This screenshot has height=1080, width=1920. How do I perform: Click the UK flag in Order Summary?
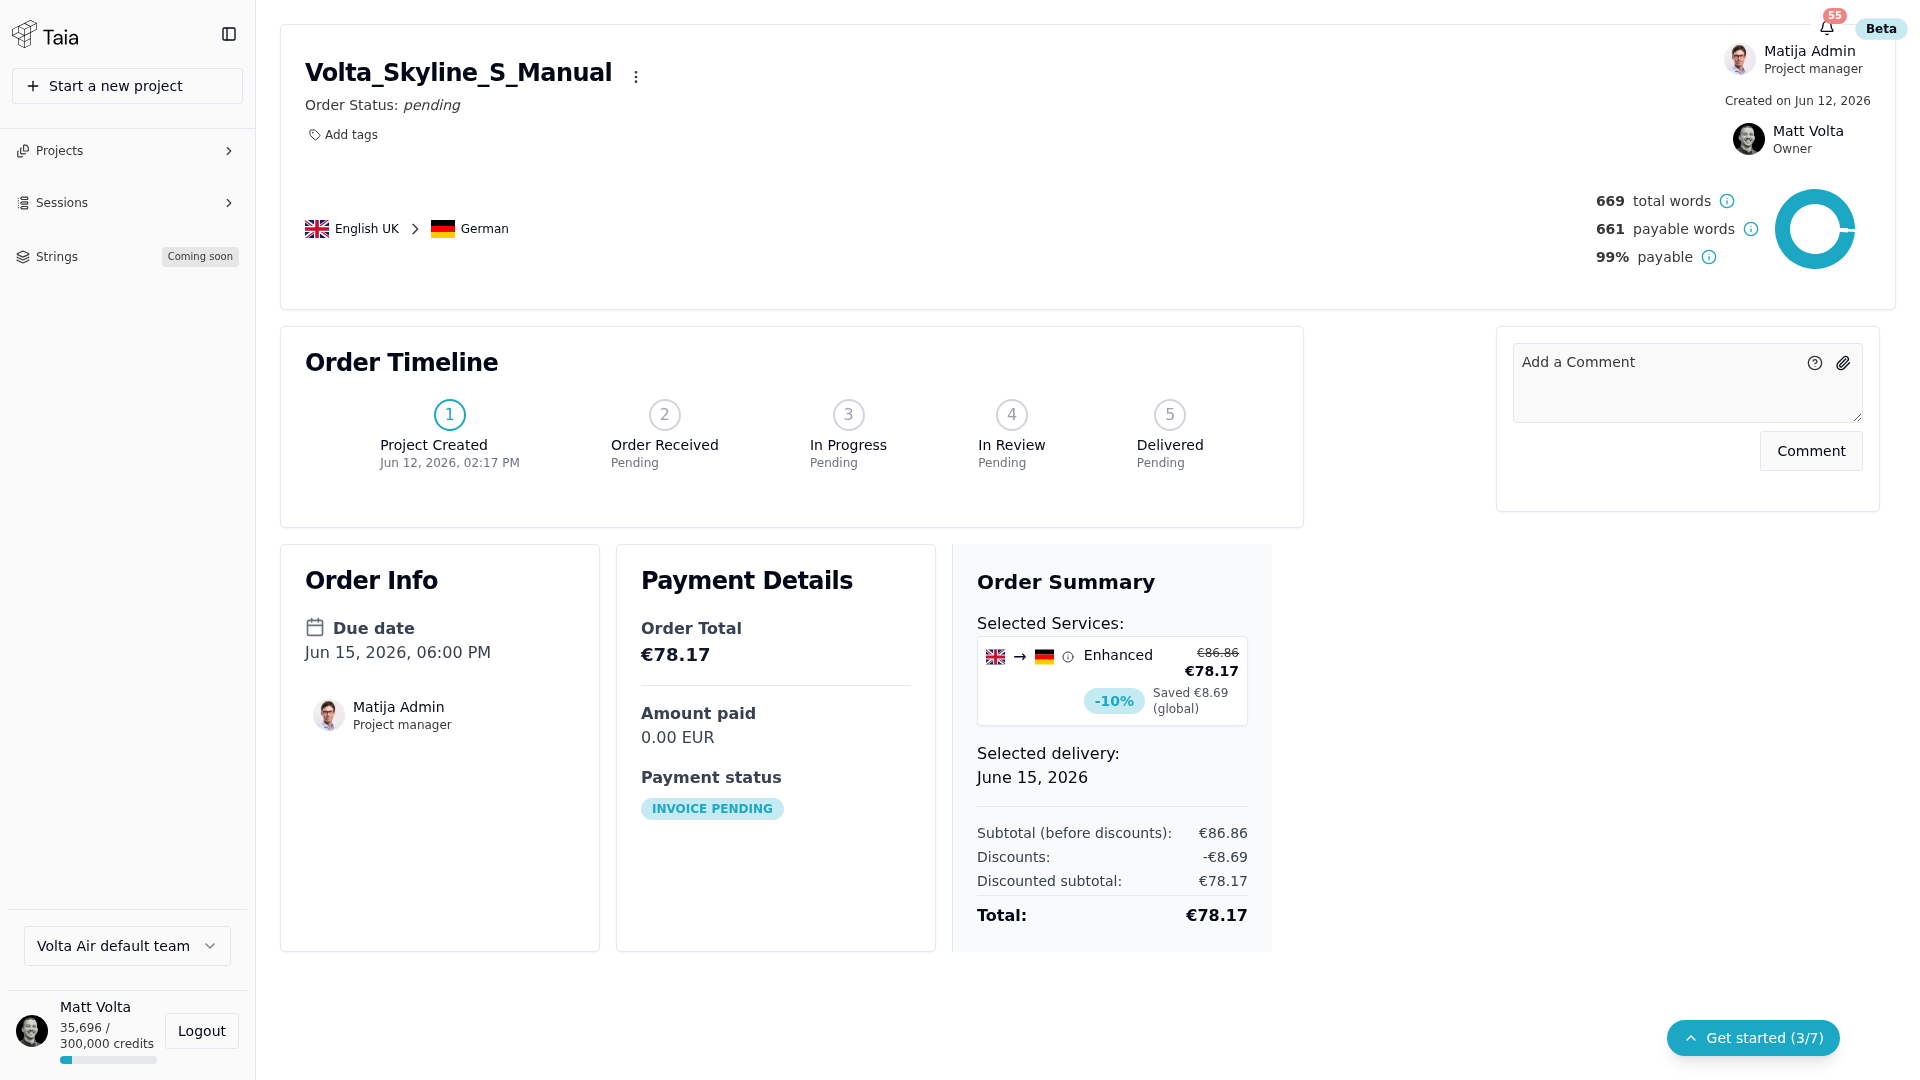coord(995,657)
